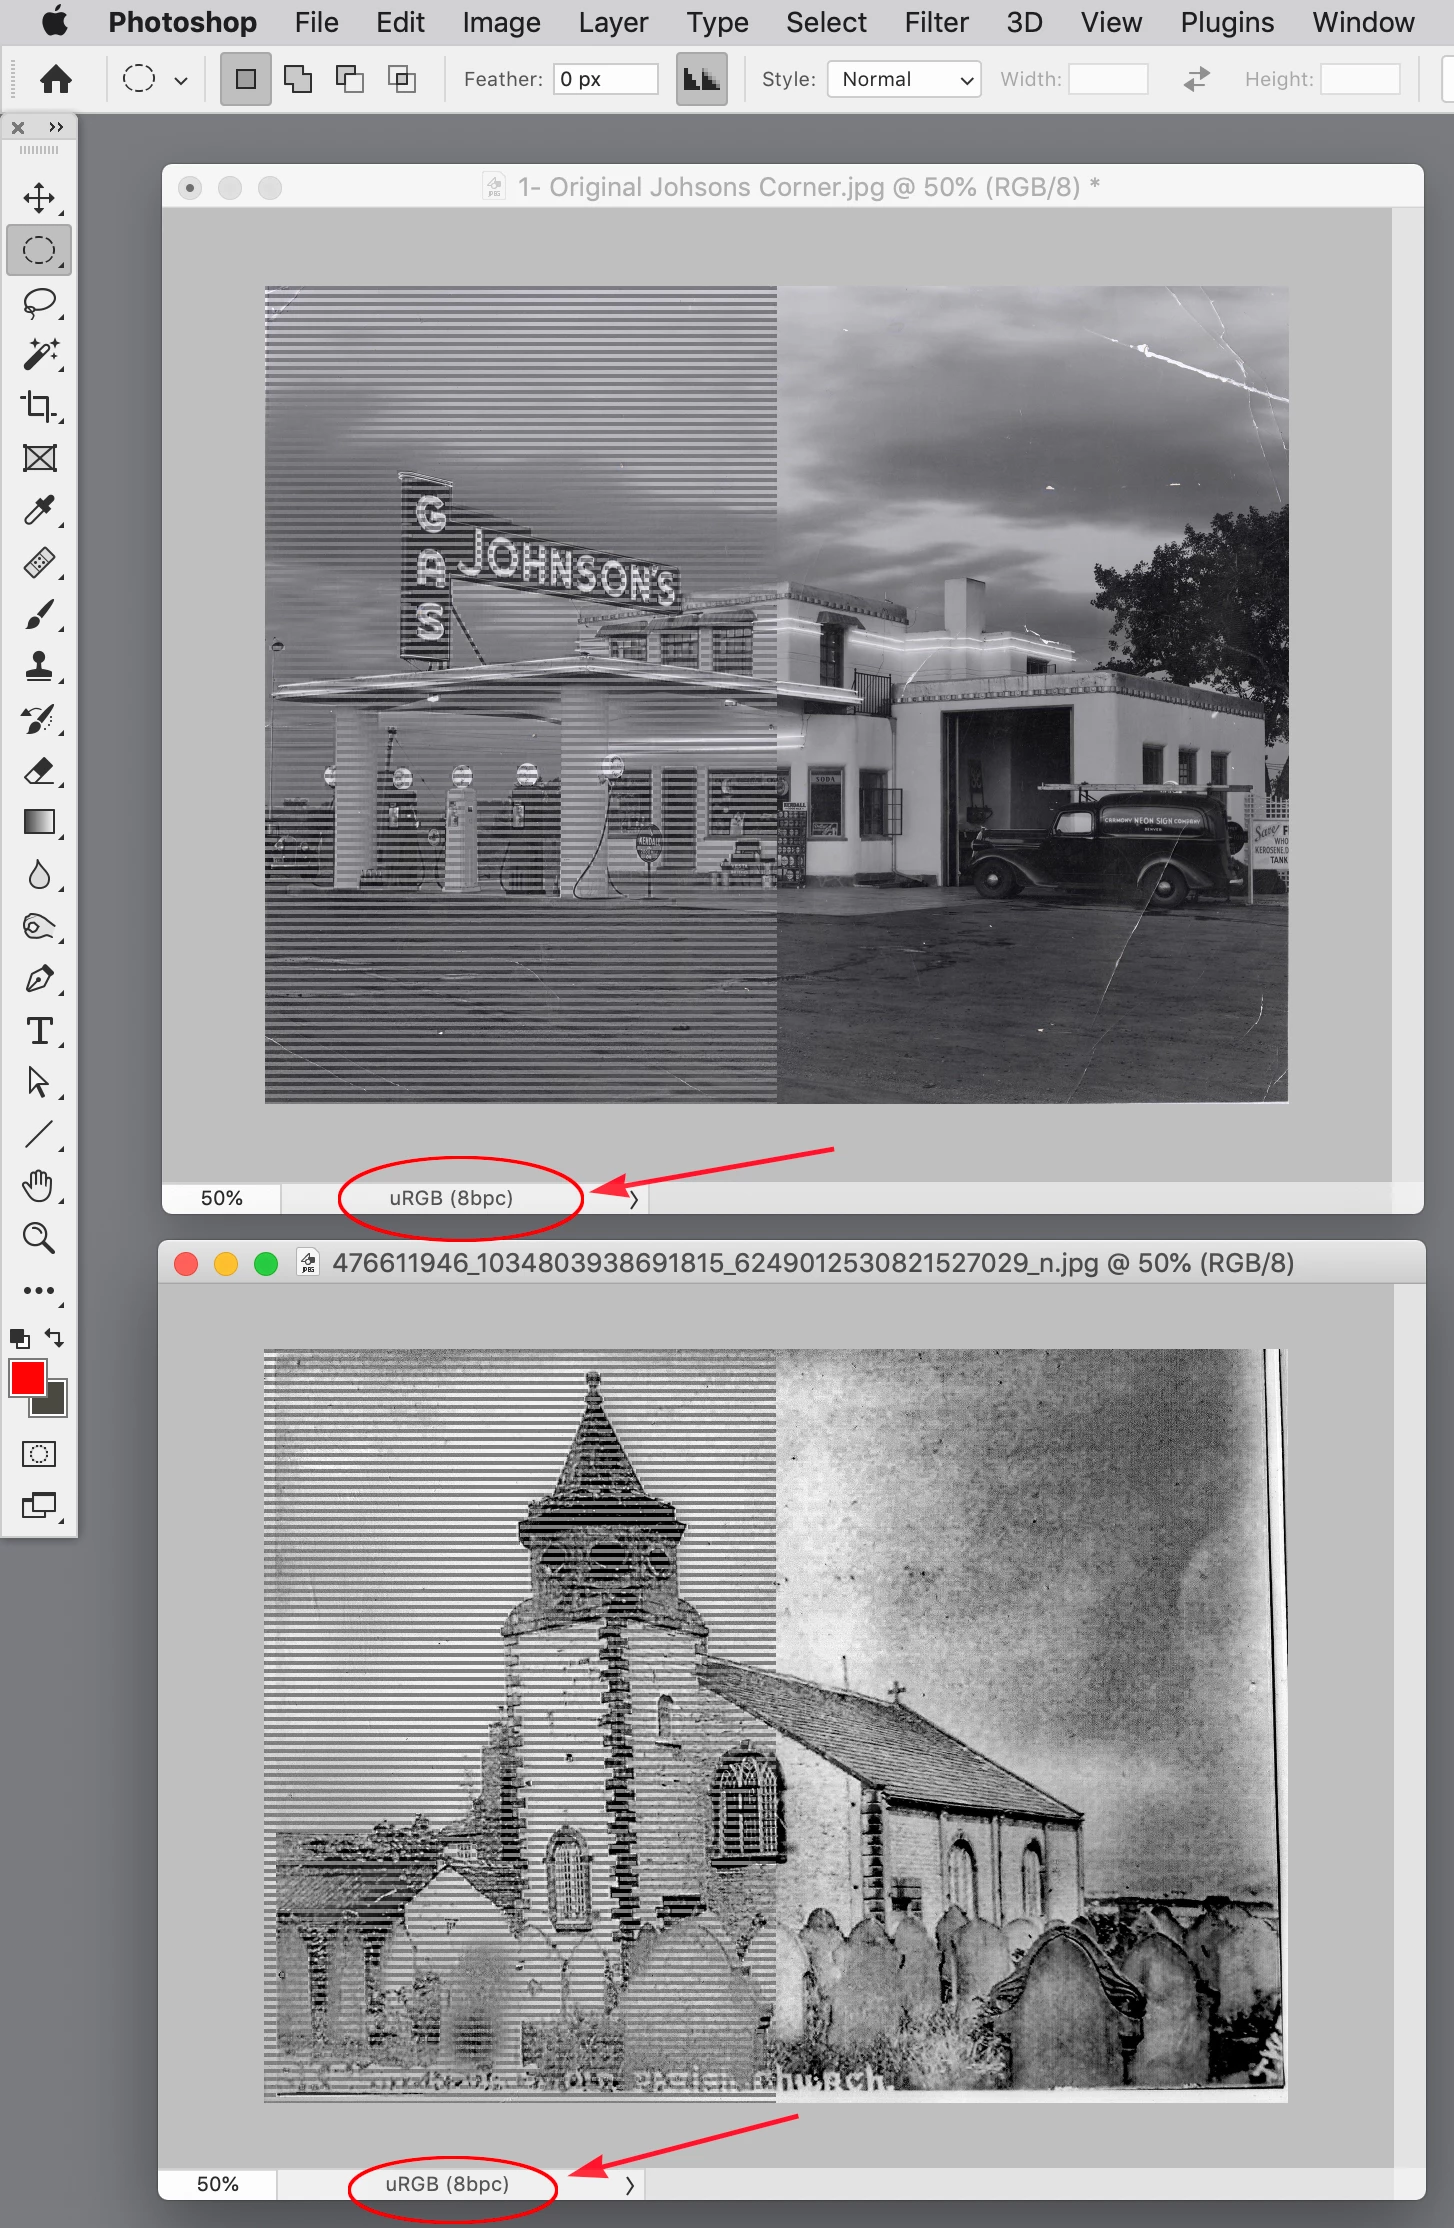1454x2228 pixels.
Task: Choose Subtract from selection mode
Action: click(350, 79)
